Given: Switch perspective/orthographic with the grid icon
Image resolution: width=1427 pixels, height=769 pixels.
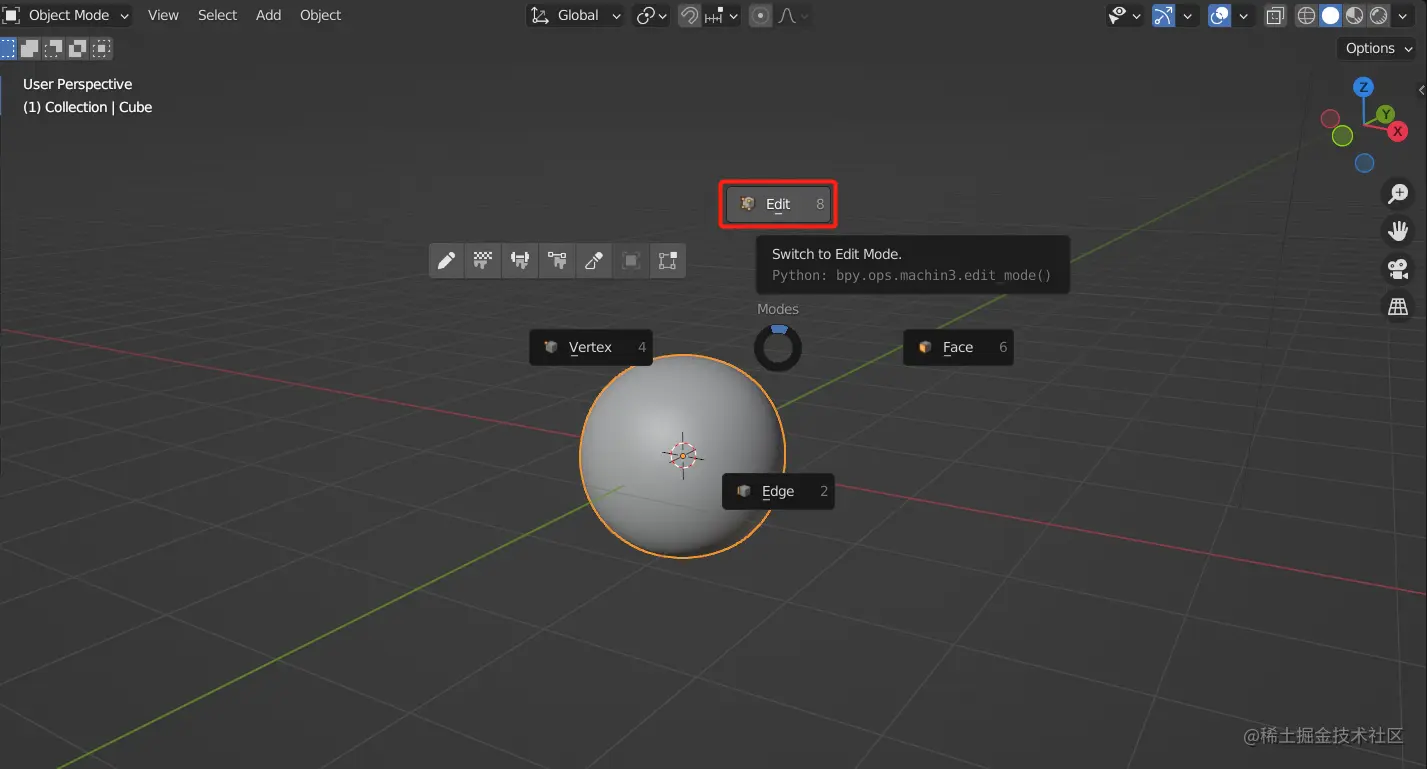Looking at the screenshot, I should pyautogui.click(x=1399, y=306).
